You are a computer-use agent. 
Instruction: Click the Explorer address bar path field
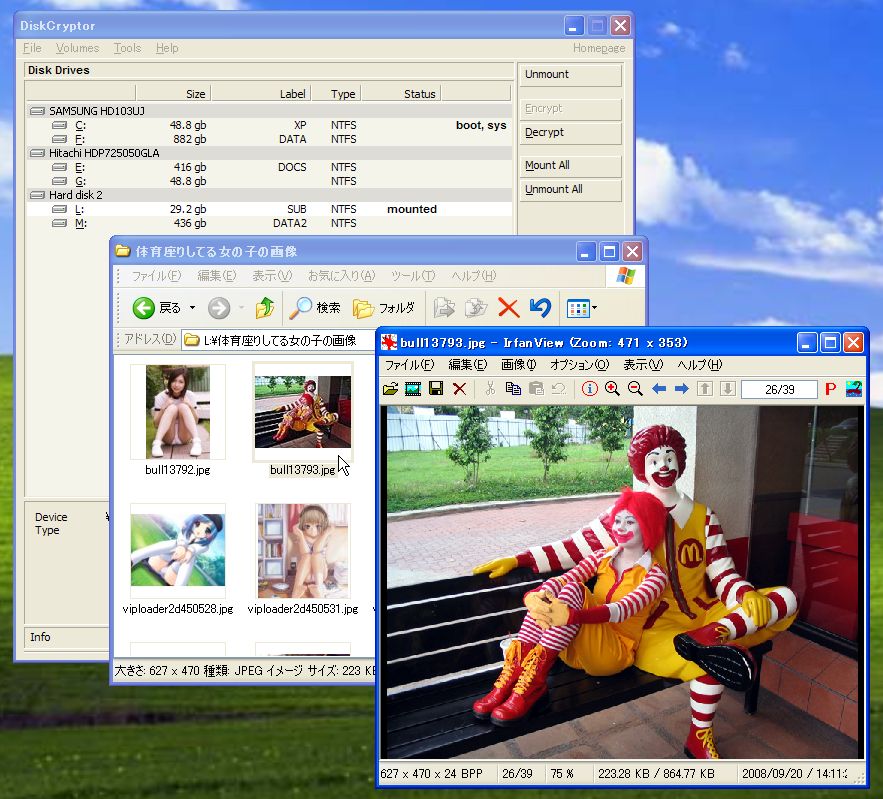pos(279,340)
